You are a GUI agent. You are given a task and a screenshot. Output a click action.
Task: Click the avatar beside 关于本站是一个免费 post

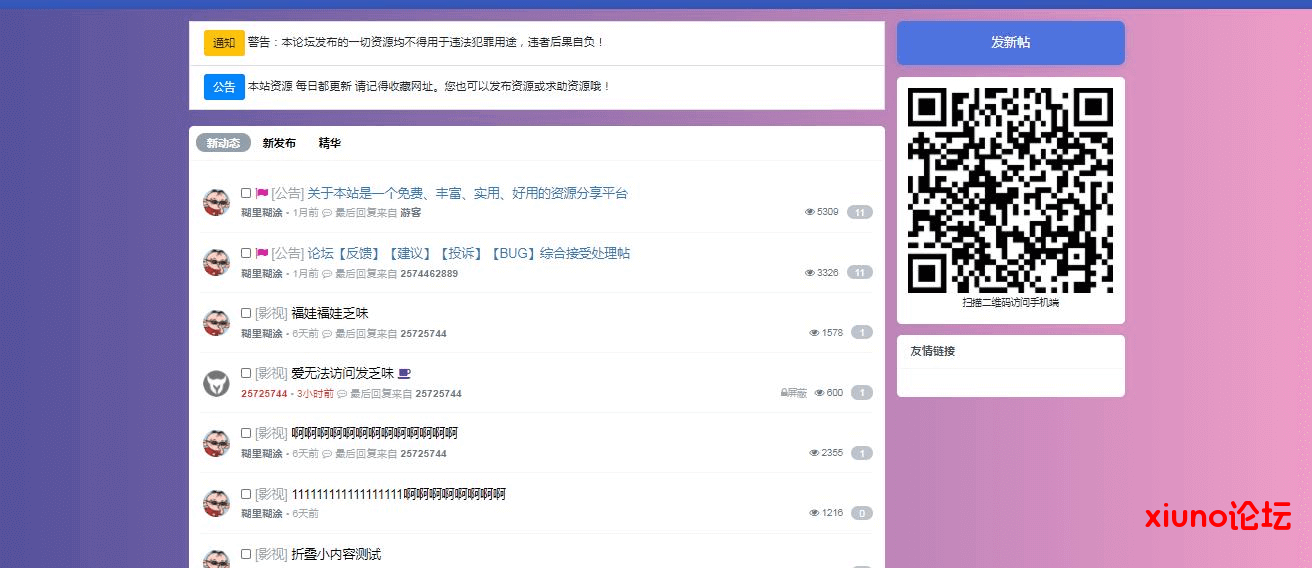pos(216,202)
